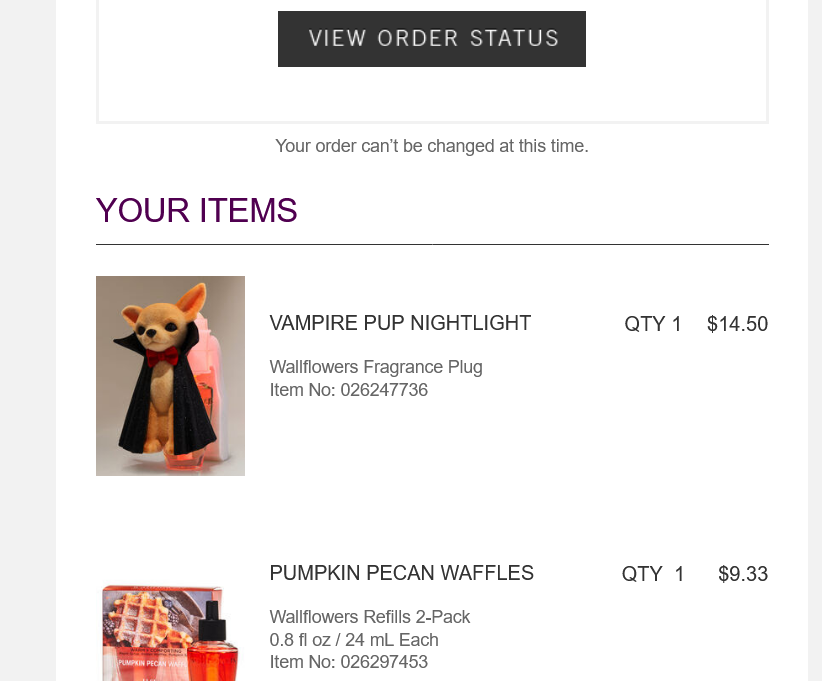Click the $14.50 price
Screen dimensions: 822x681
[x=737, y=324]
